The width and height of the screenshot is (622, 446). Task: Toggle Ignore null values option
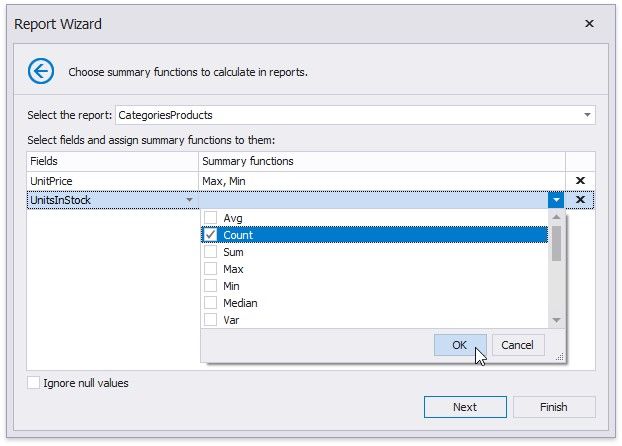pos(34,383)
